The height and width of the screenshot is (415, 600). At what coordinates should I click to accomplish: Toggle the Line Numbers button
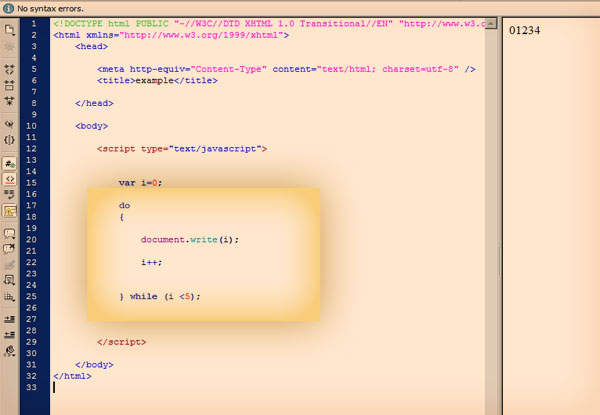pyautogui.click(x=9, y=163)
